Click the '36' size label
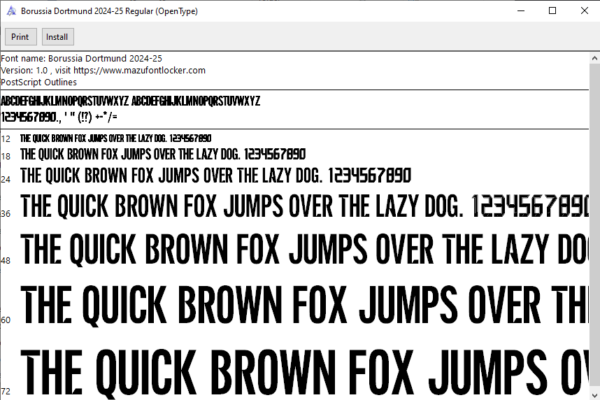The height and width of the screenshot is (400, 600). pyautogui.click(x=6, y=214)
